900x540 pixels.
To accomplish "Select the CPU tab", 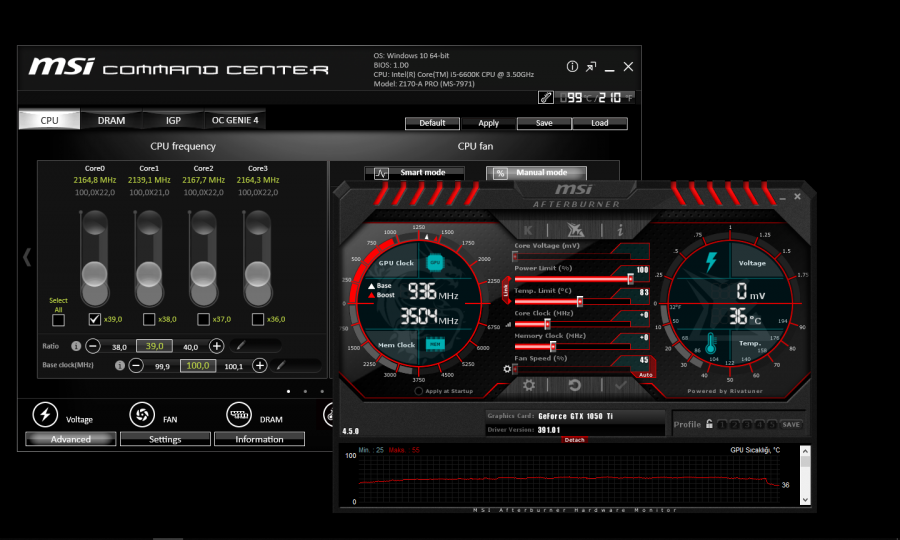I will coord(49,120).
